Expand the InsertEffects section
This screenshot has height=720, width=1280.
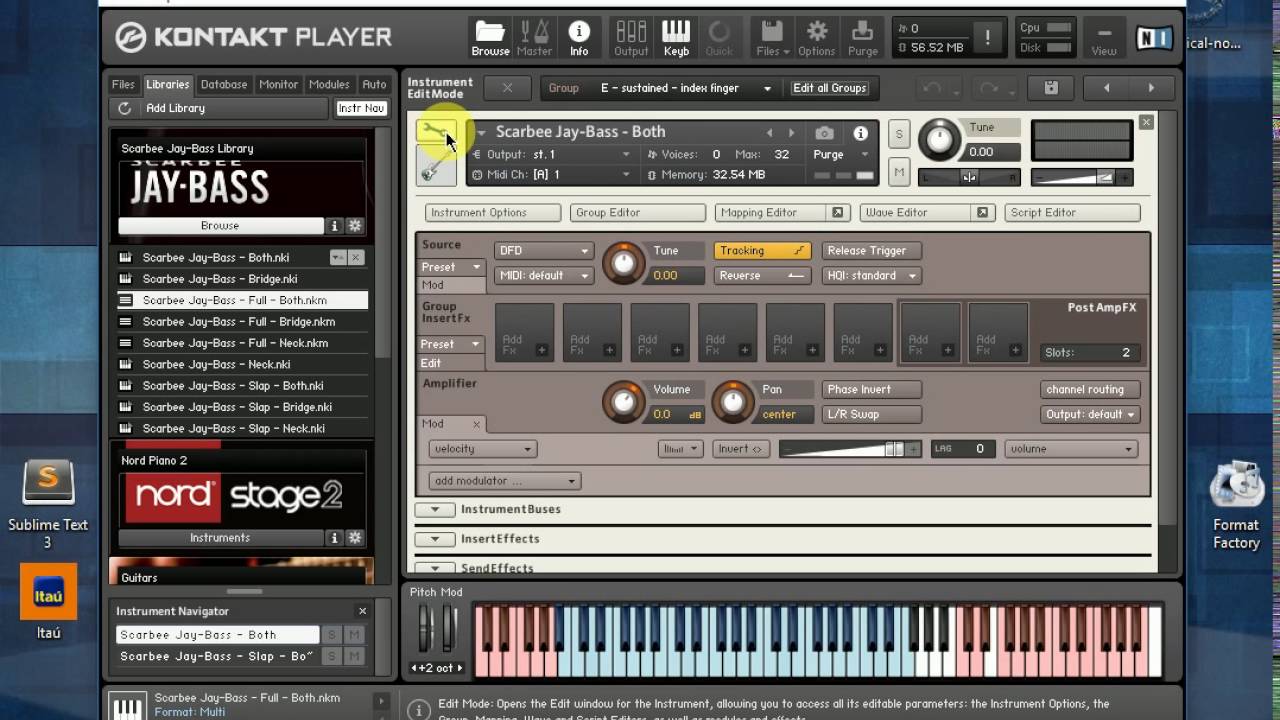(435, 539)
